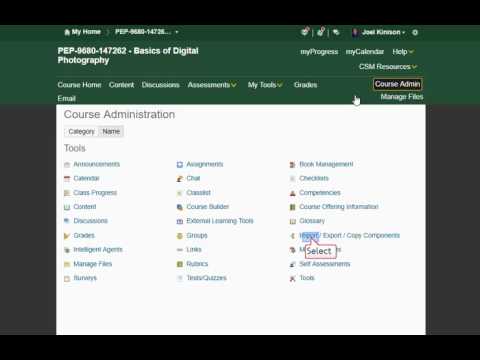Open Content from the navbar

click(x=121, y=85)
